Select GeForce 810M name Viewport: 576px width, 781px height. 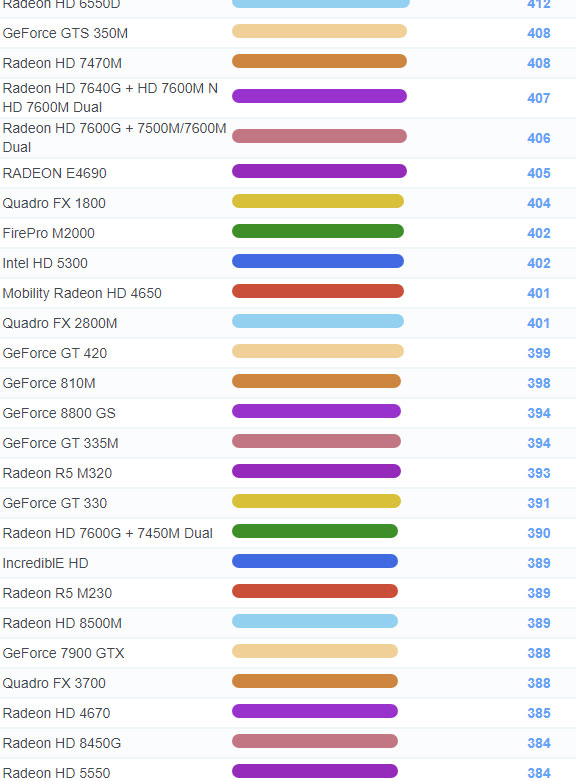49,383
